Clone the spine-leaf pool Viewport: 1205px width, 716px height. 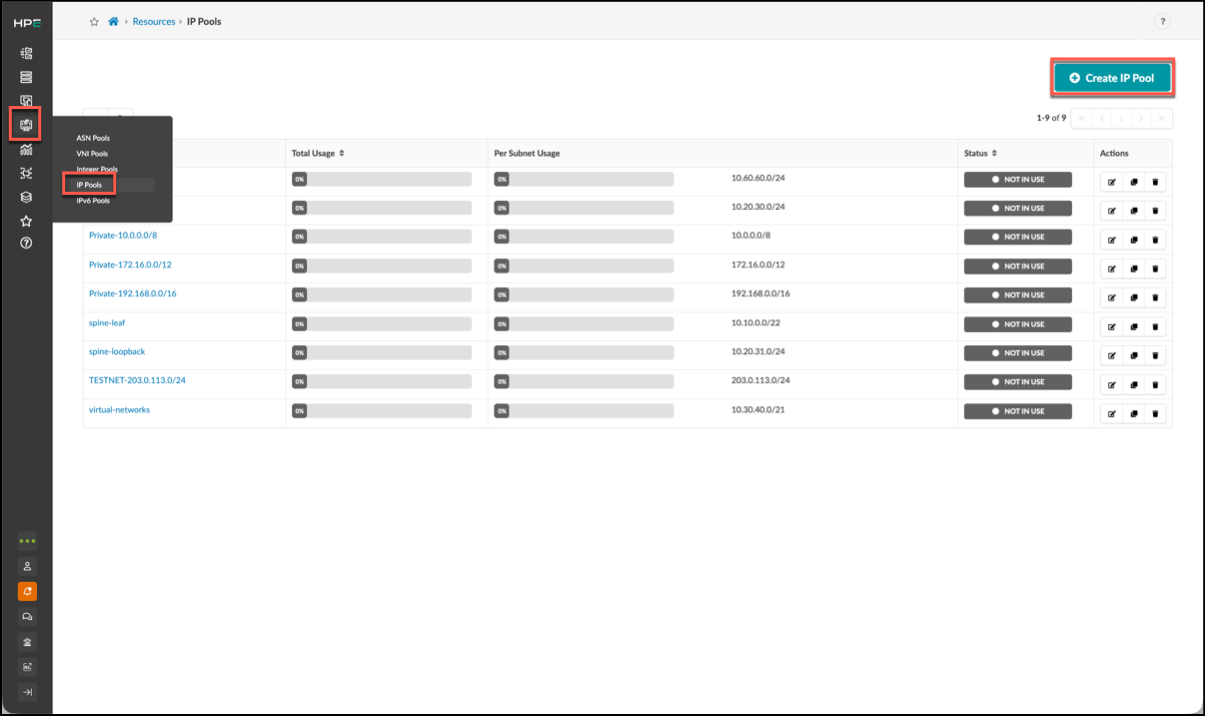point(1133,327)
